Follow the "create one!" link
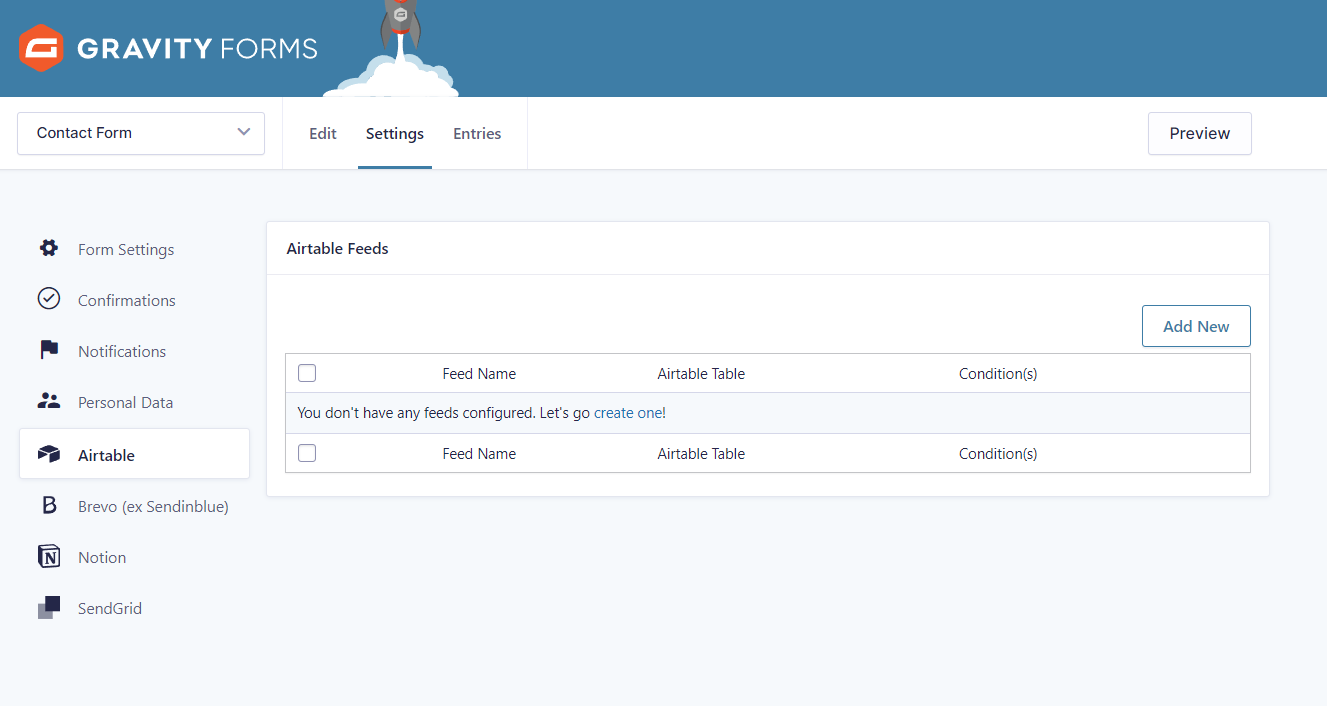Image resolution: width=1327 pixels, height=706 pixels. tap(630, 412)
